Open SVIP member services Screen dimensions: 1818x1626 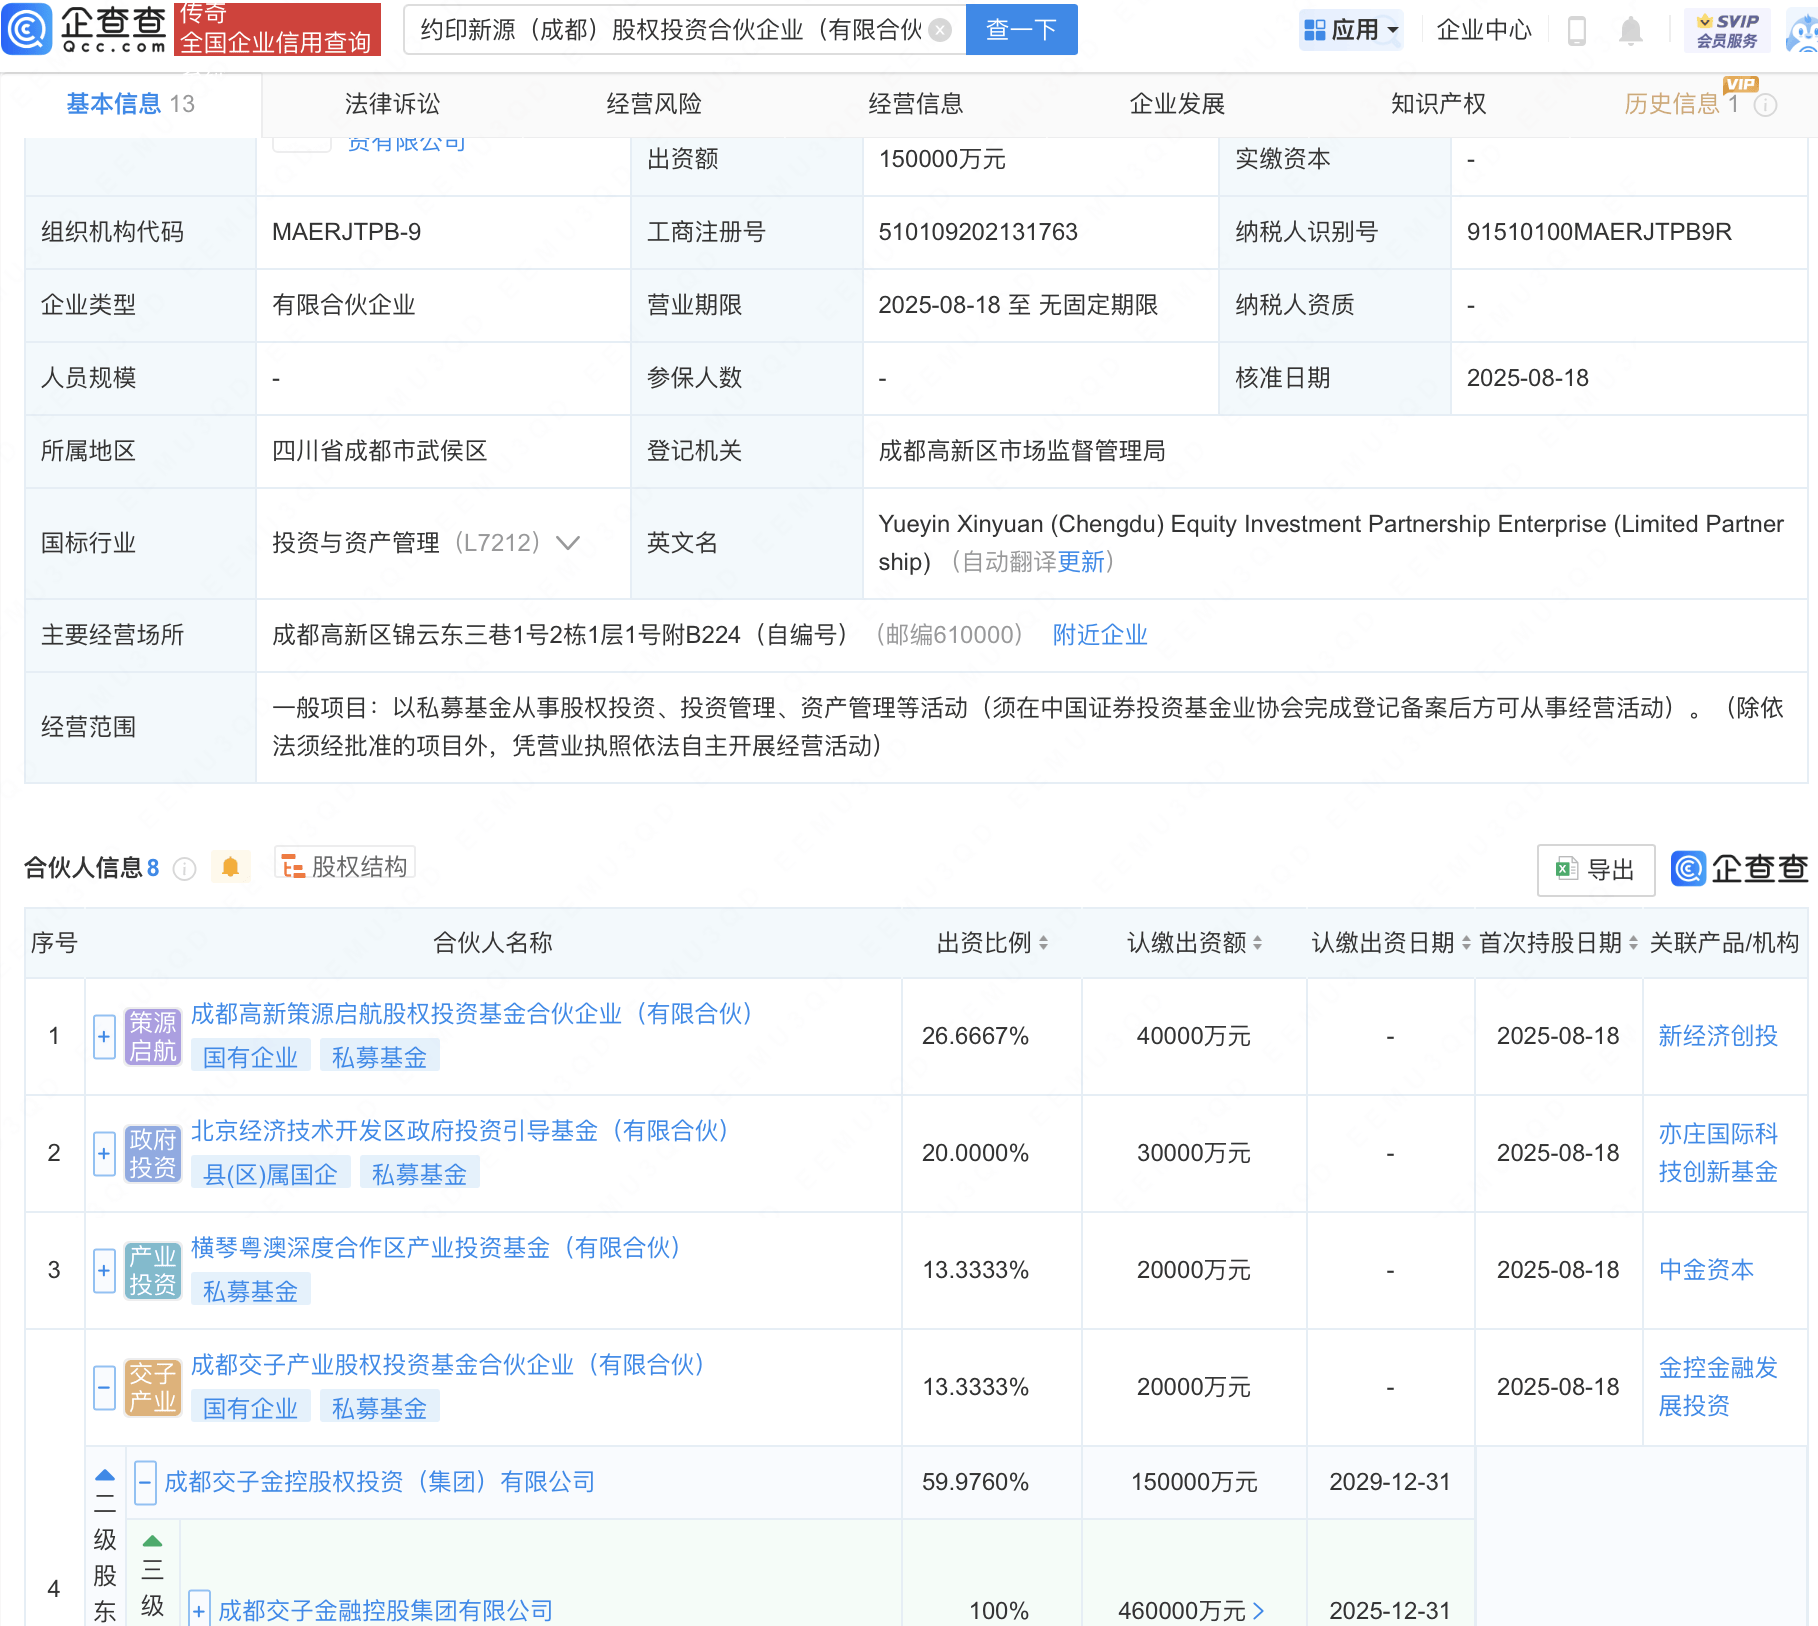[1728, 30]
